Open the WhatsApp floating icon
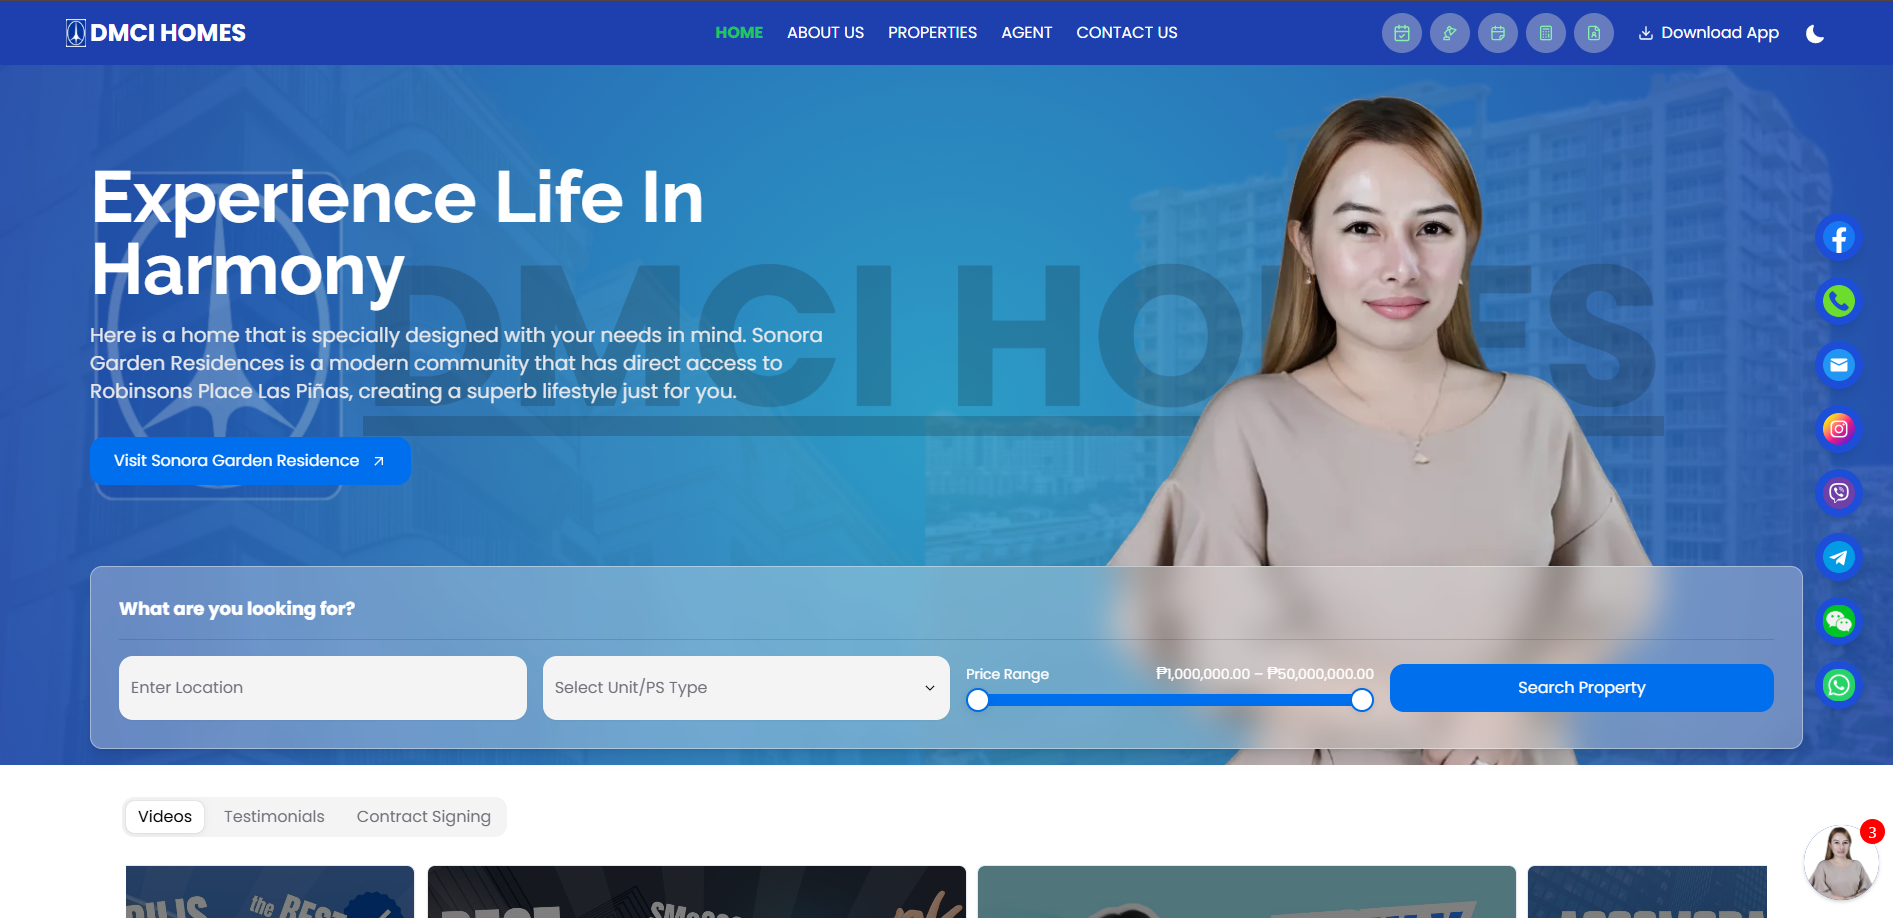 click(1838, 685)
